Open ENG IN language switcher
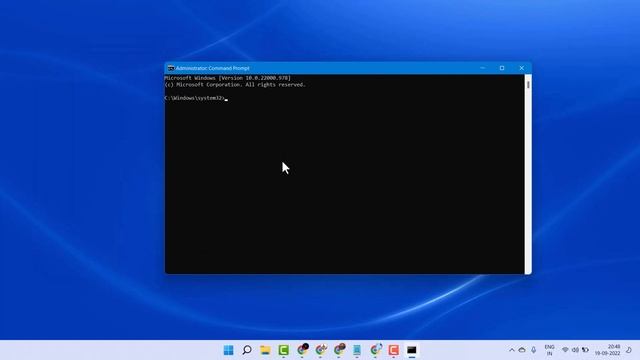This screenshot has height=360, width=640. click(549, 350)
